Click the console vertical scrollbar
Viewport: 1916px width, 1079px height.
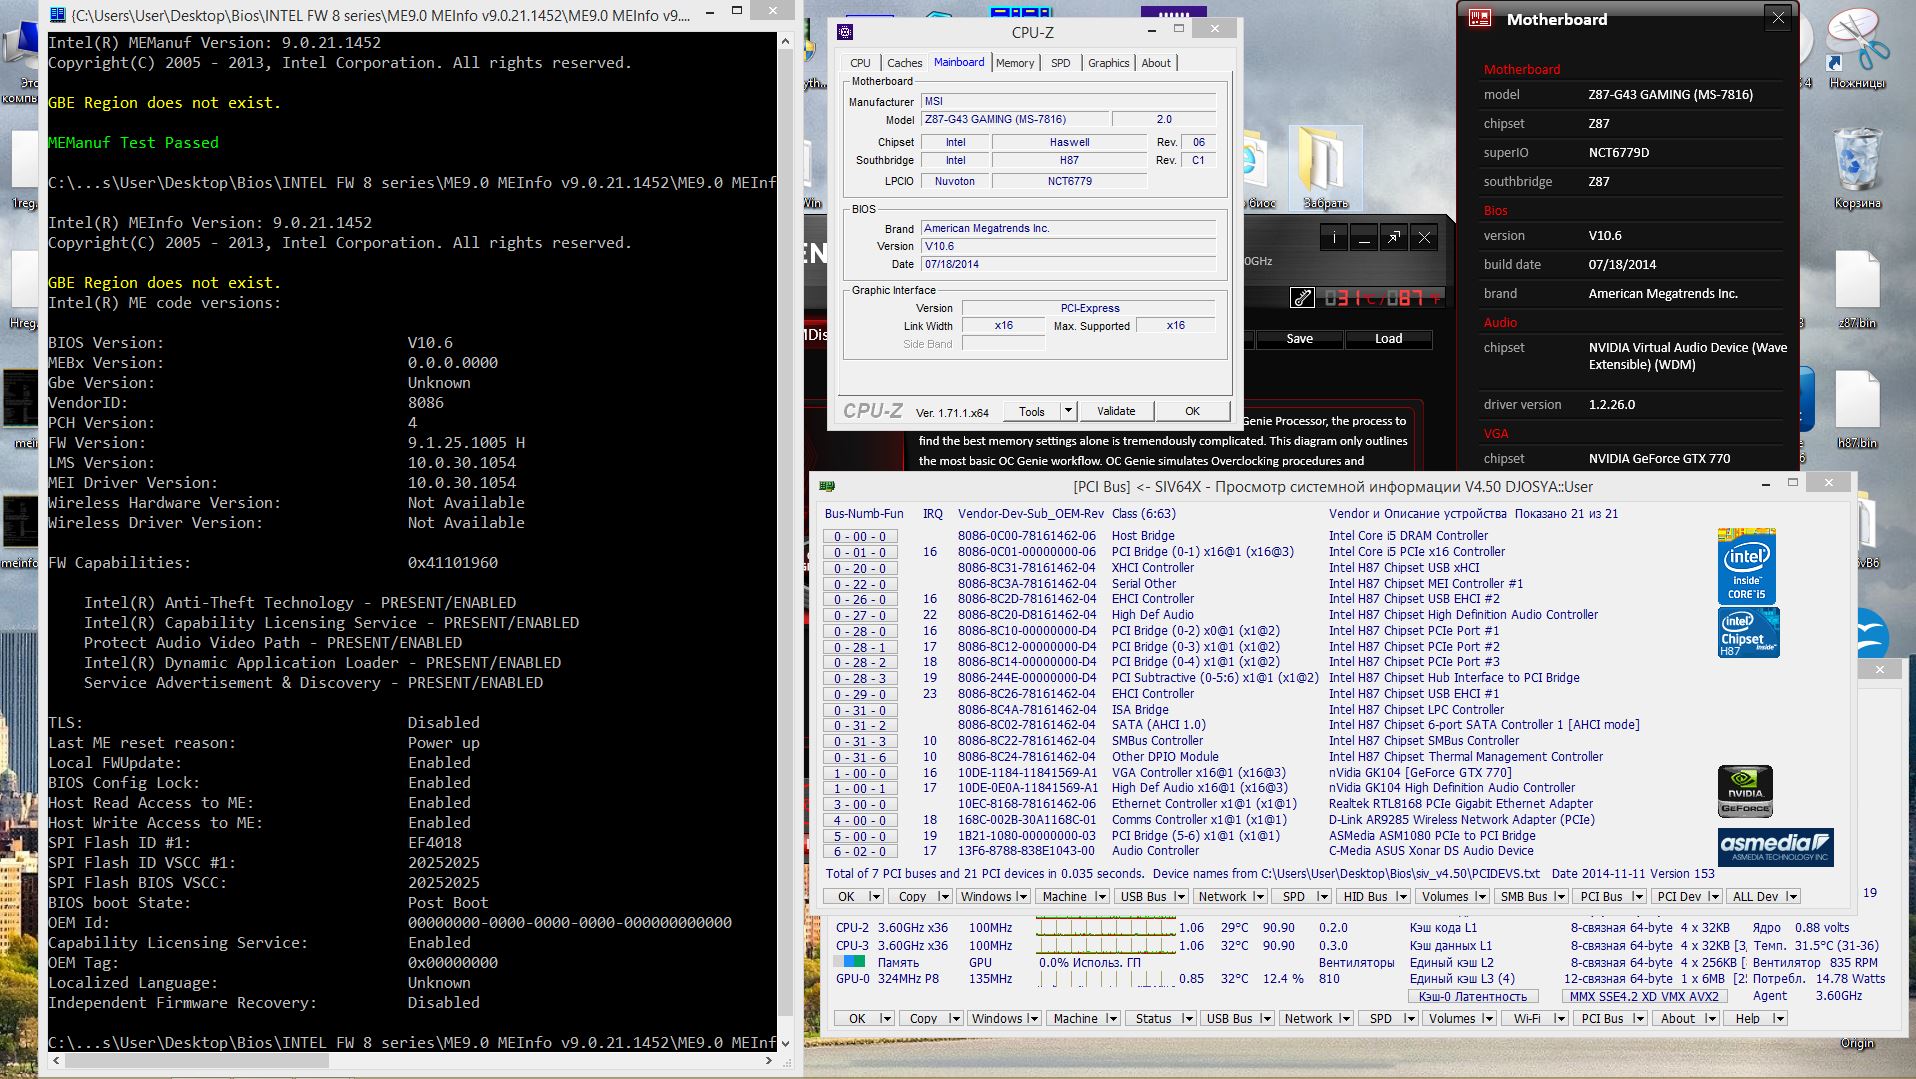785,540
